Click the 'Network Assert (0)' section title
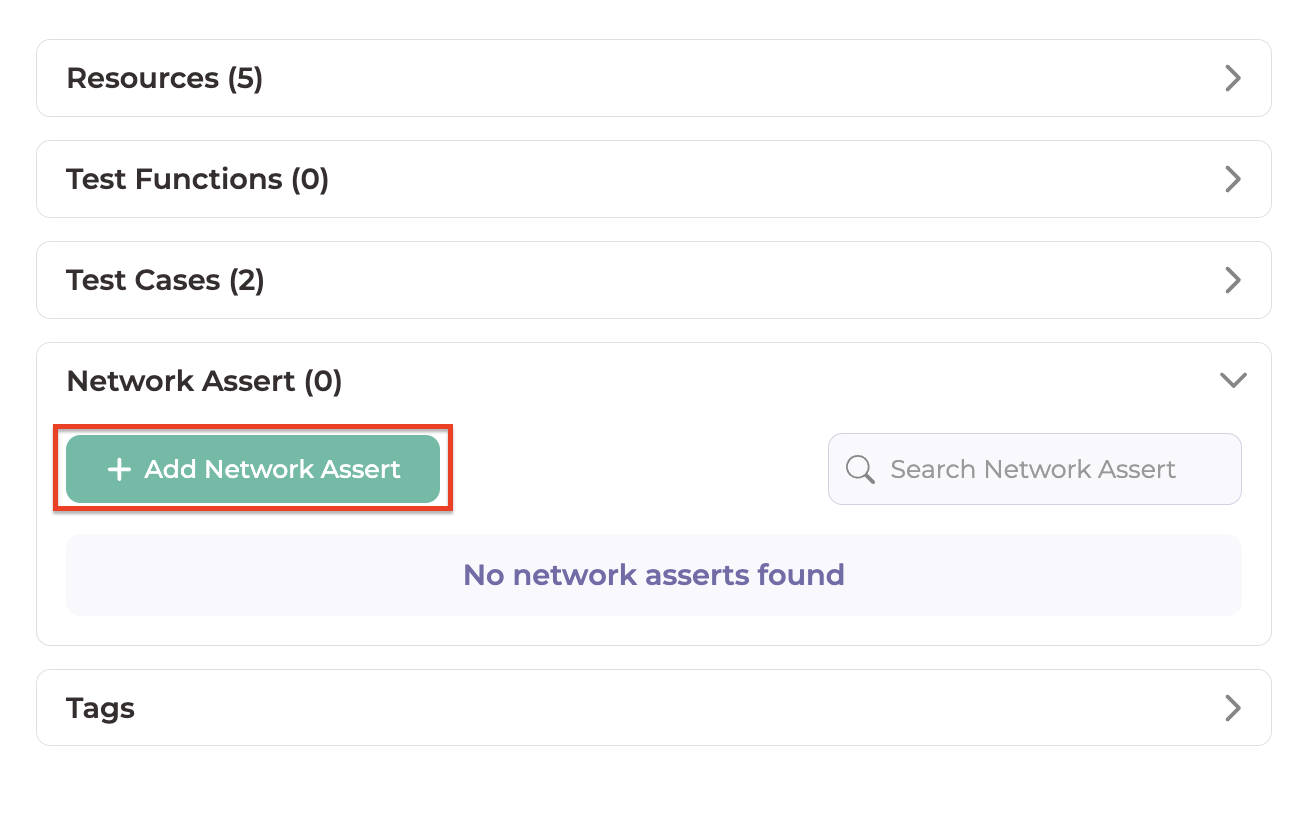1314x836 pixels. [204, 381]
